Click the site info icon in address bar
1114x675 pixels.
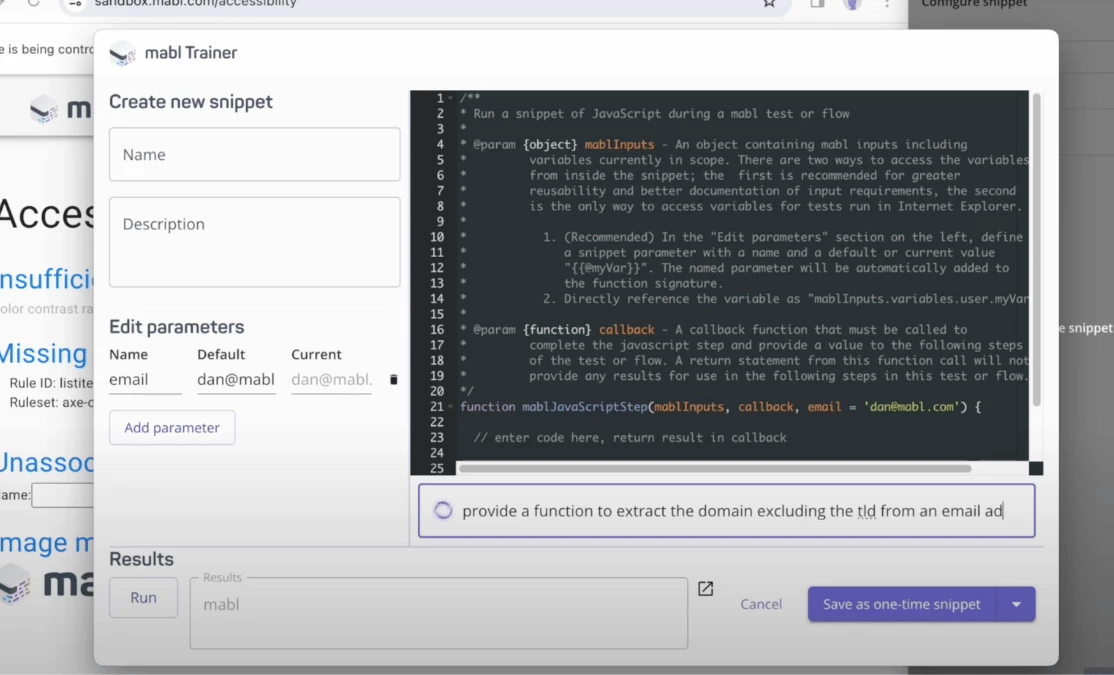tap(75, 3)
